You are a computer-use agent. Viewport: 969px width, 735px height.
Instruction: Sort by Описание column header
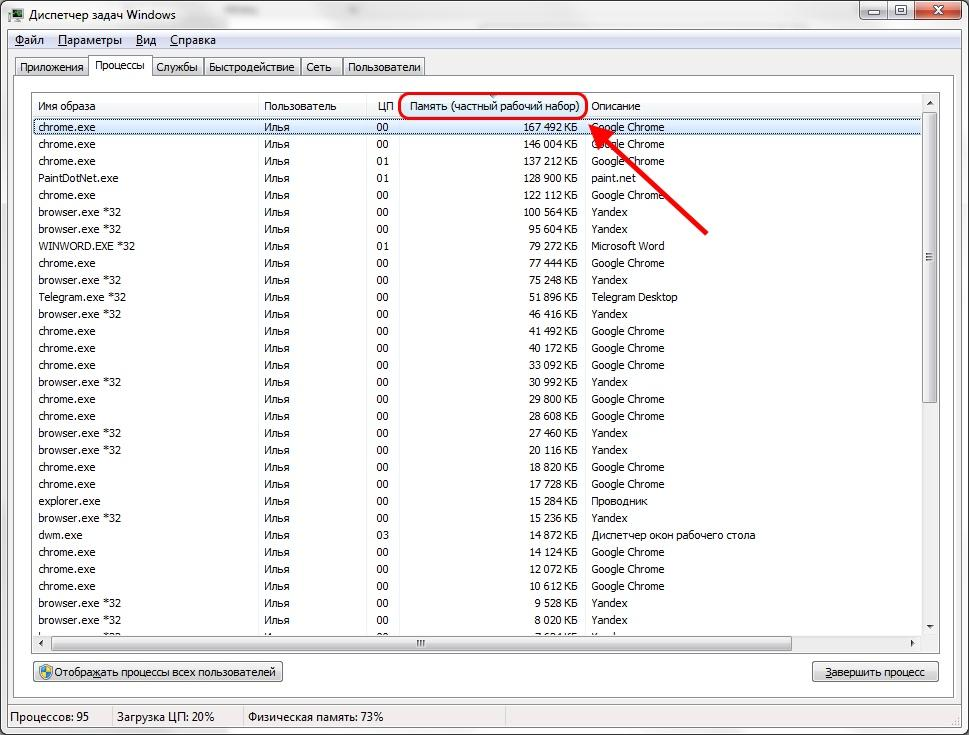click(753, 106)
